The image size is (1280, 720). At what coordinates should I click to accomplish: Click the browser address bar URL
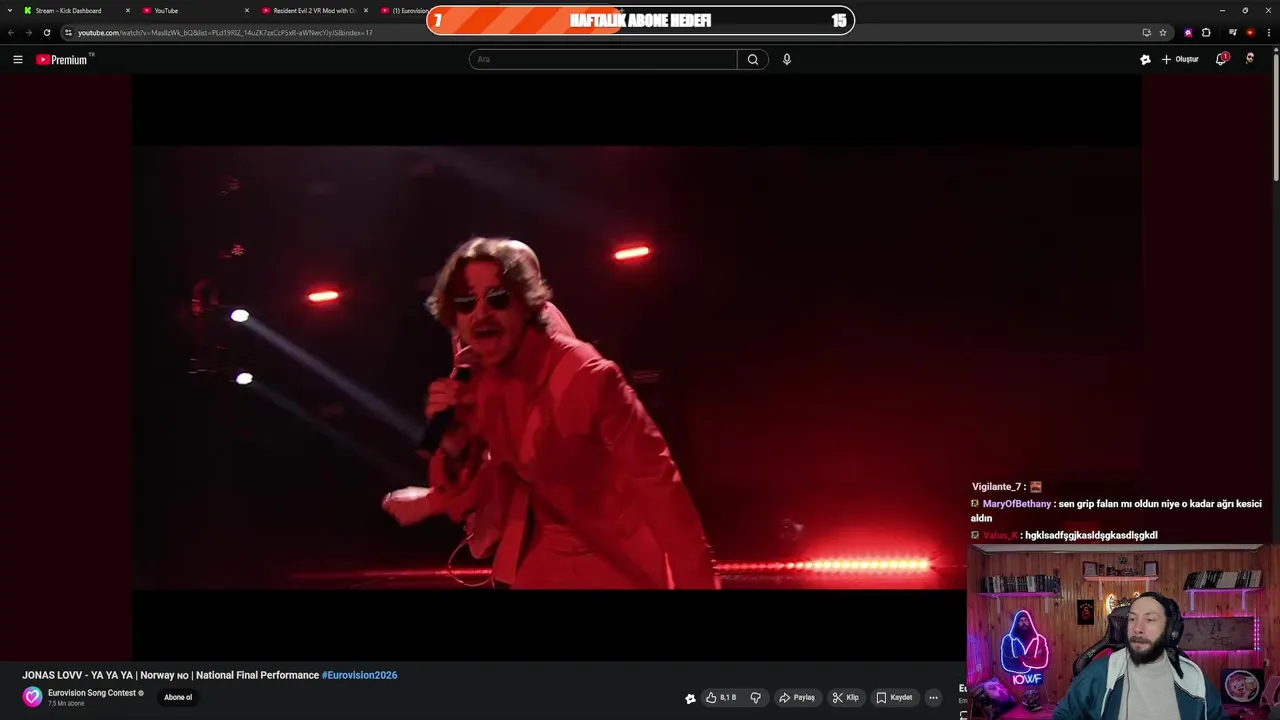(225, 33)
